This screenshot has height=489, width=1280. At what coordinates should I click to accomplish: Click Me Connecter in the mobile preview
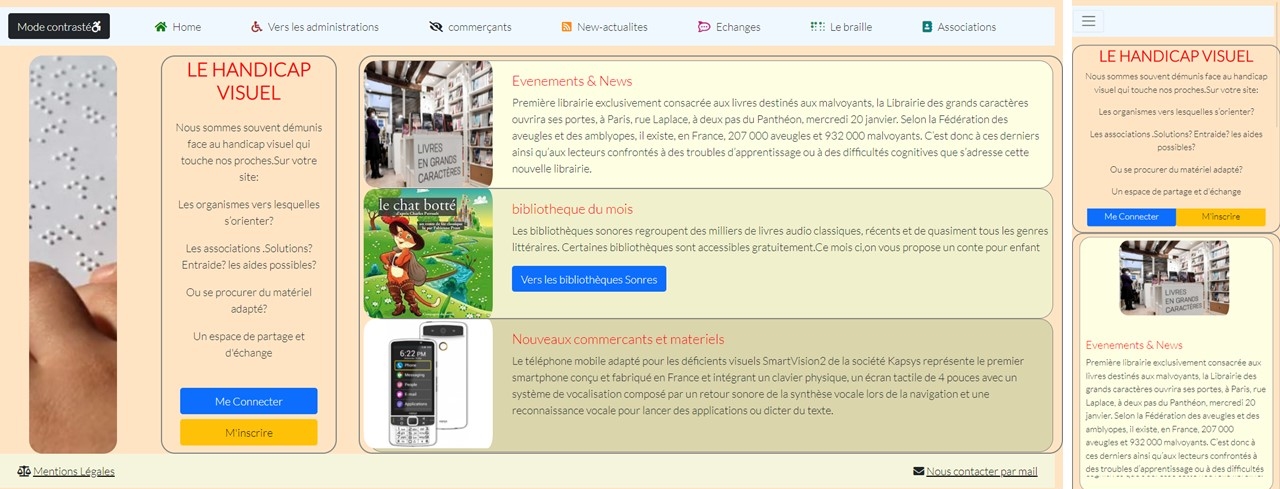(x=1131, y=217)
